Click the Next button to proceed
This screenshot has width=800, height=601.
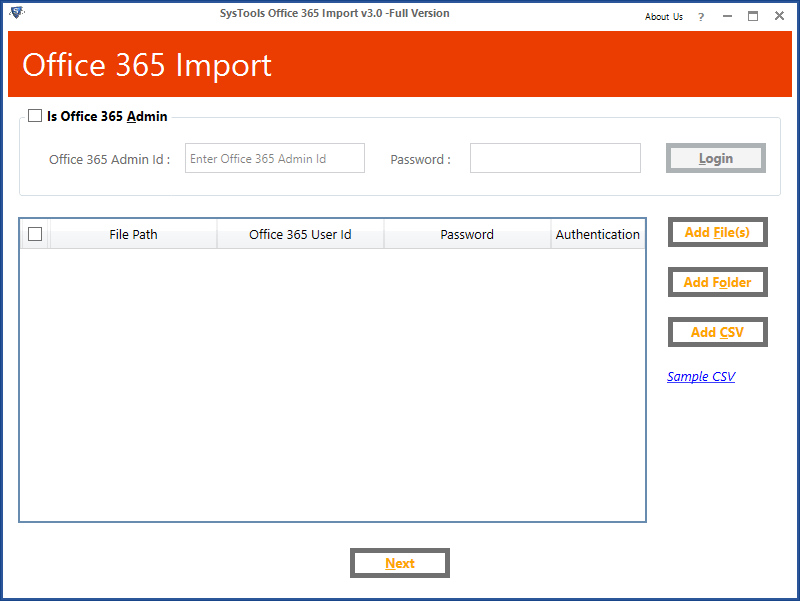pyautogui.click(x=399, y=562)
